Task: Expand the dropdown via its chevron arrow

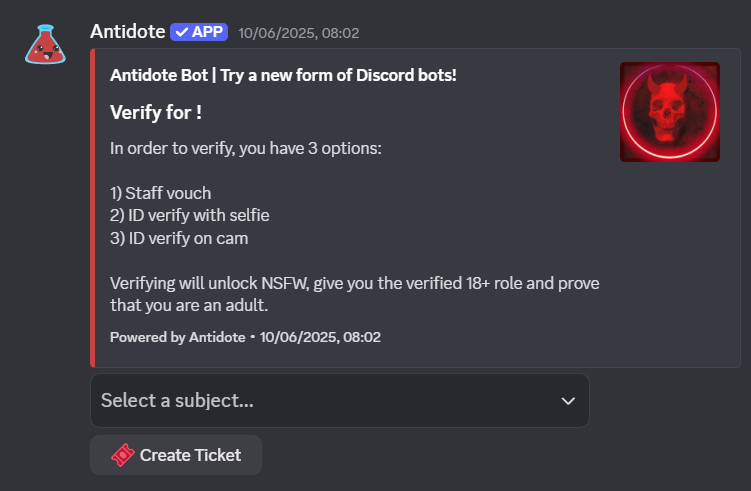Action: (x=568, y=401)
